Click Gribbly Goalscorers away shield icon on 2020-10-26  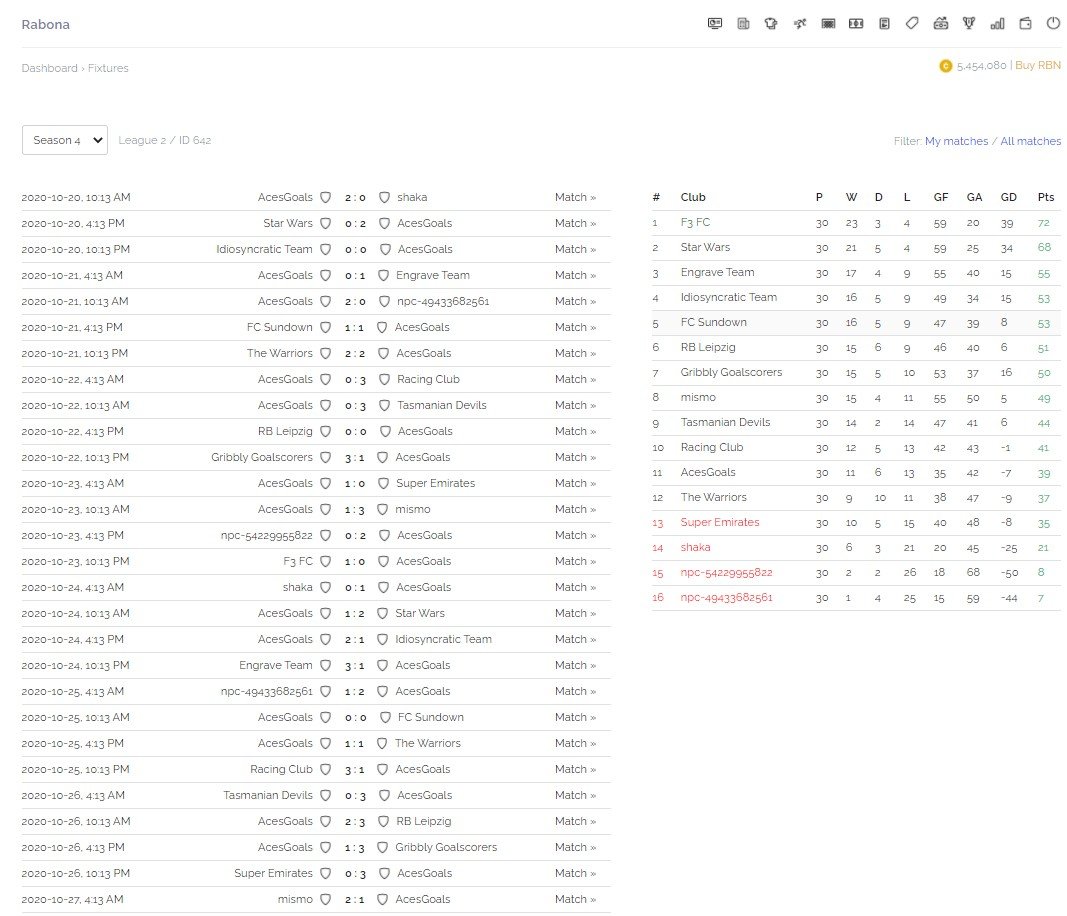click(x=382, y=848)
